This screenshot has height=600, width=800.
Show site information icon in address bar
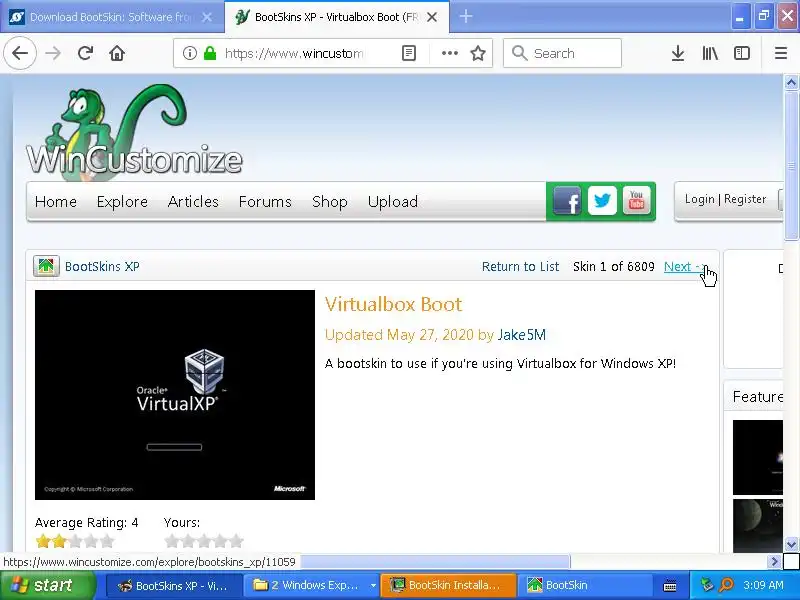[x=190, y=53]
